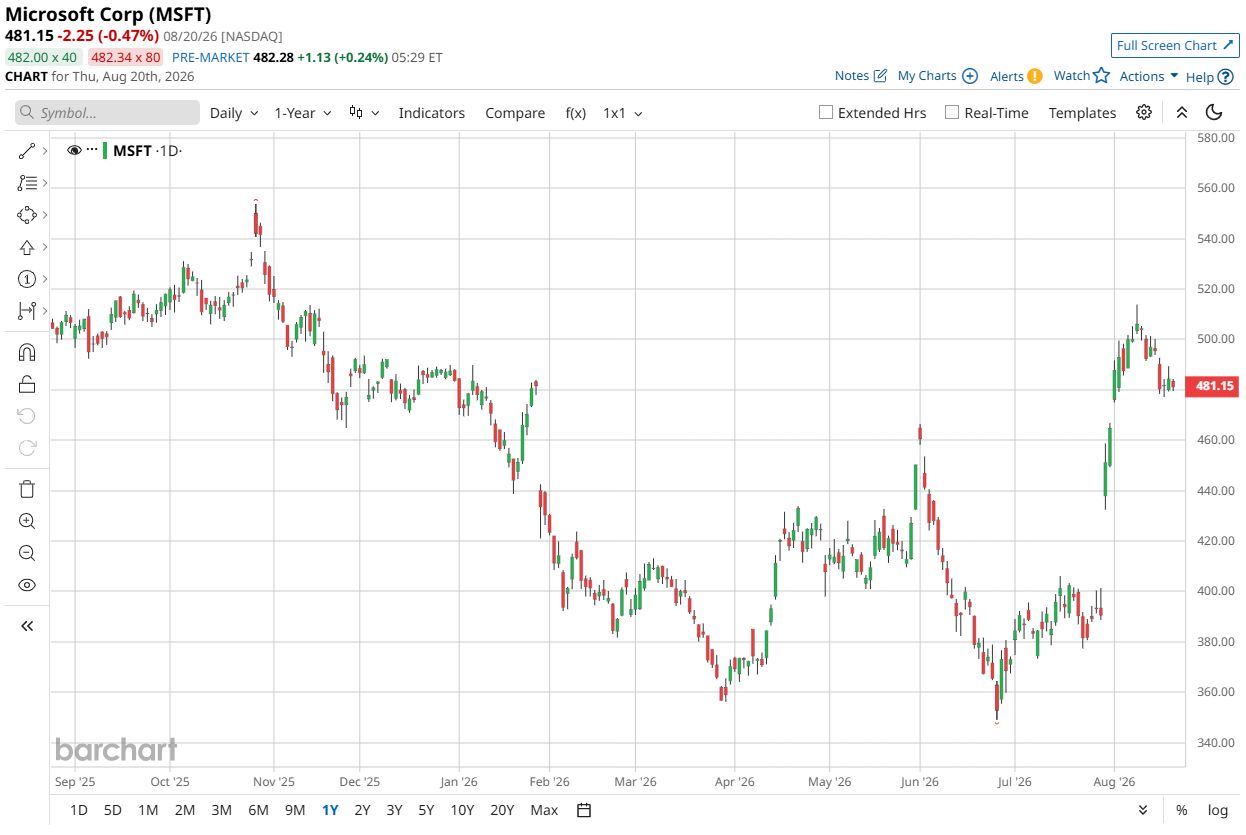The image size is (1246, 835).
Task: Select the 5Y time range
Action: point(427,810)
